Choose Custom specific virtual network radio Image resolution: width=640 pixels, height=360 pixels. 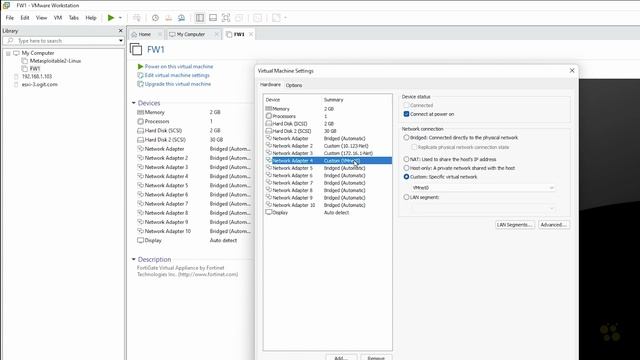(x=406, y=177)
